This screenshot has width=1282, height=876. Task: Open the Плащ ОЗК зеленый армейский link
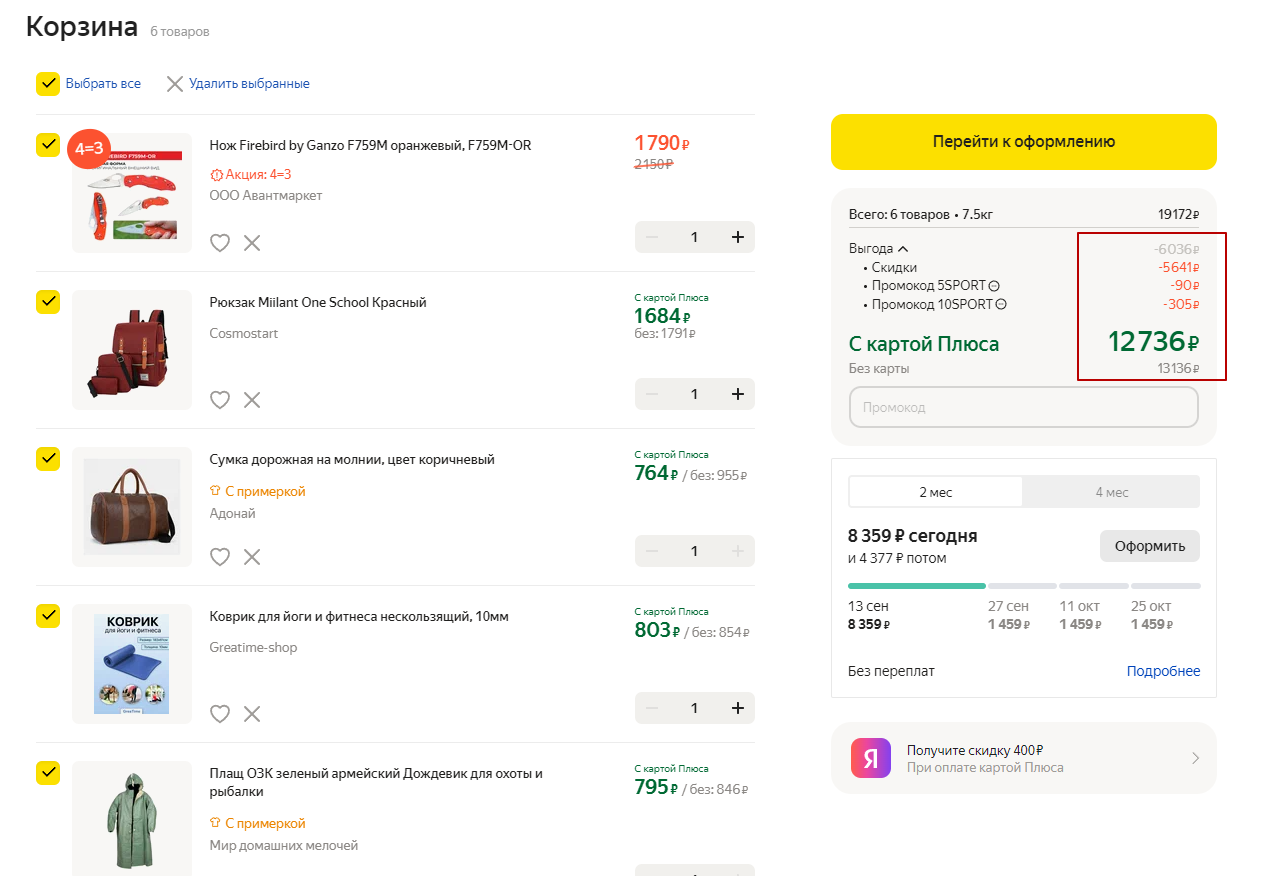pyautogui.click(x=376, y=782)
